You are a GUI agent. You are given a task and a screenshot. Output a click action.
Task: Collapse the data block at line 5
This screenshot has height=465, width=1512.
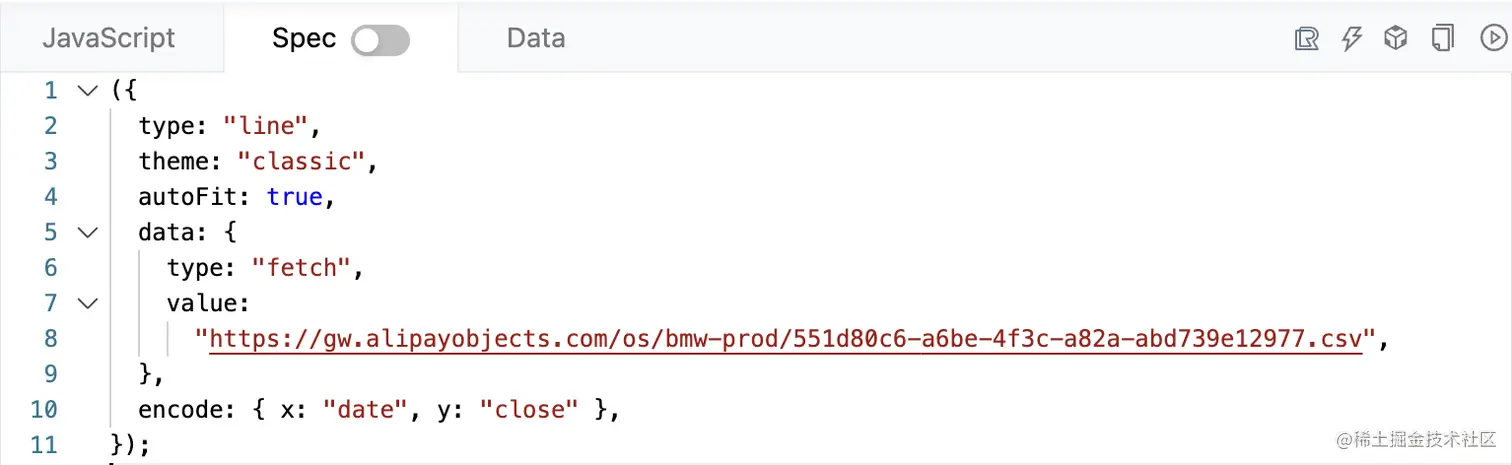click(x=88, y=232)
